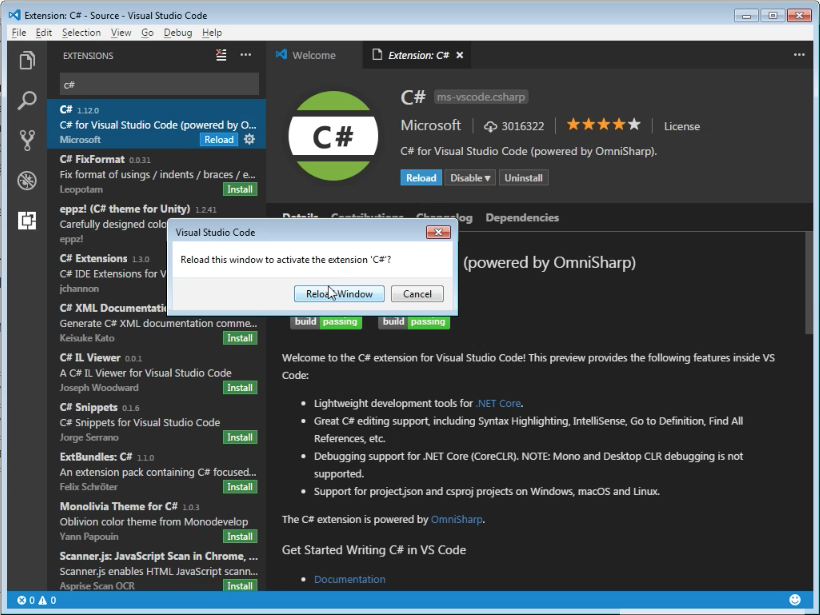The height and width of the screenshot is (615, 820).
Task: Open the .NET Core link
Action: click(x=498, y=403)
